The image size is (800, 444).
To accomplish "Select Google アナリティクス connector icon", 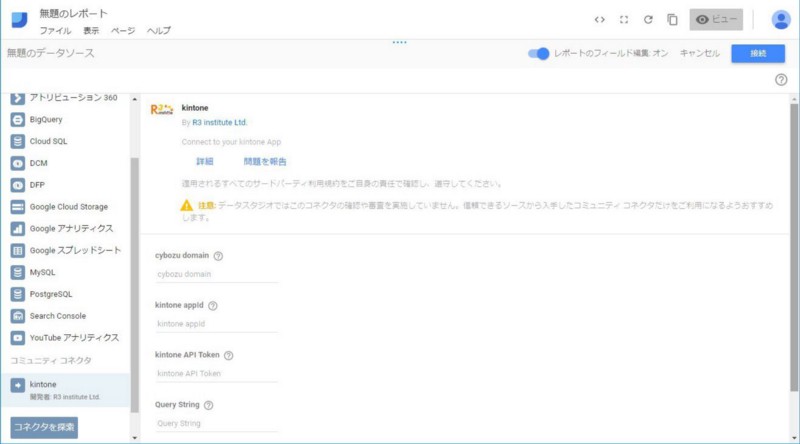I will (x=17, y=229).
